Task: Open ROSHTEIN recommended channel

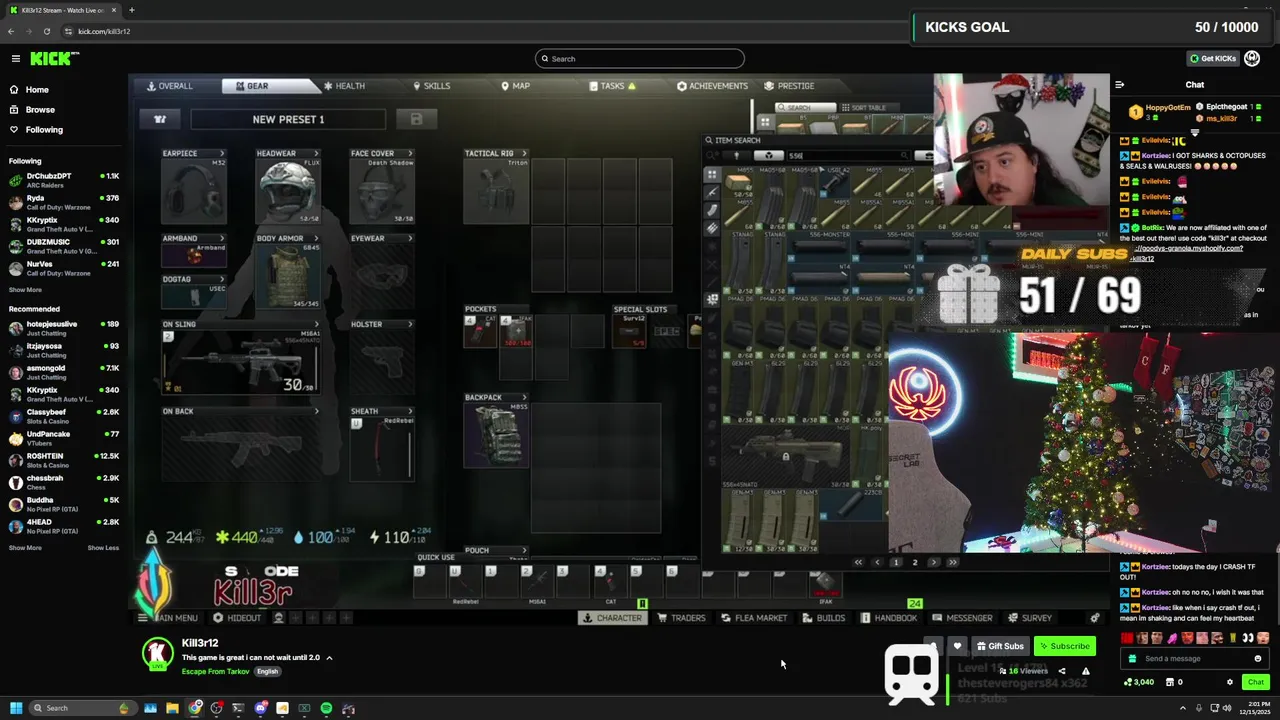Action: click(x=64, y=461)
